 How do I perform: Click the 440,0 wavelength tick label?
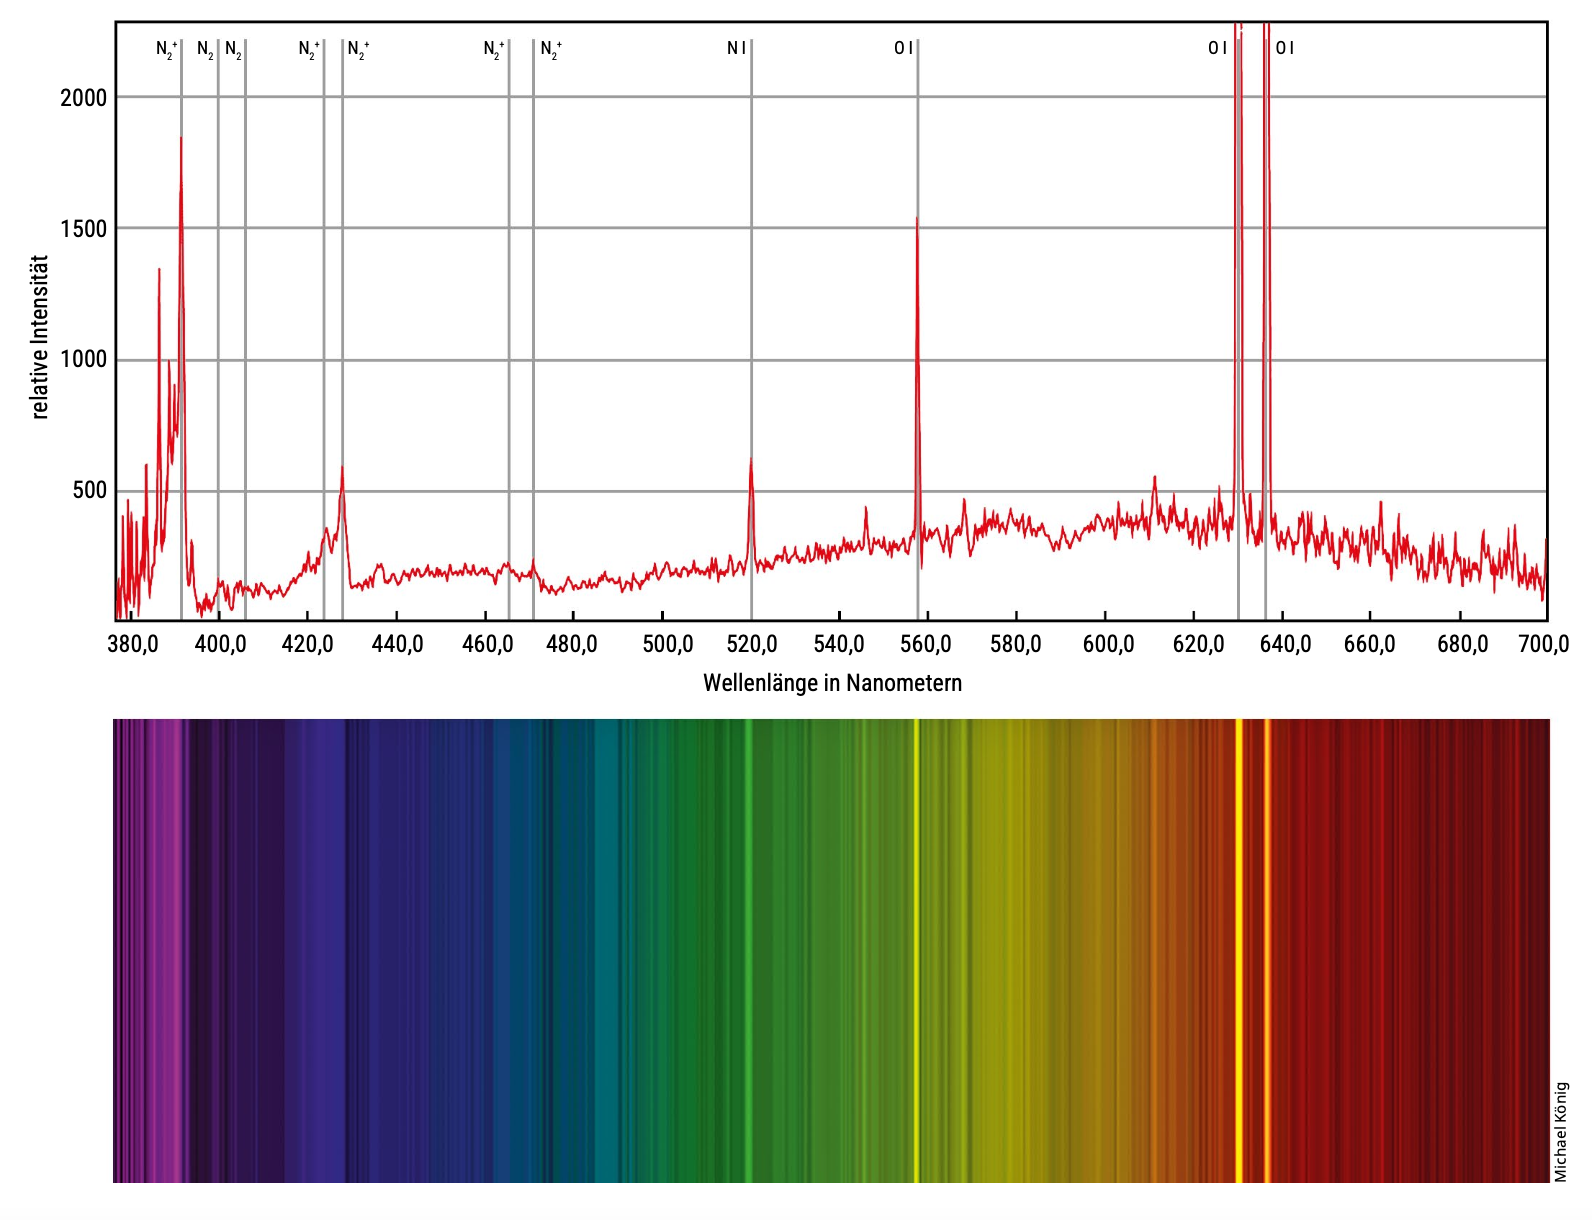point(397,644)
